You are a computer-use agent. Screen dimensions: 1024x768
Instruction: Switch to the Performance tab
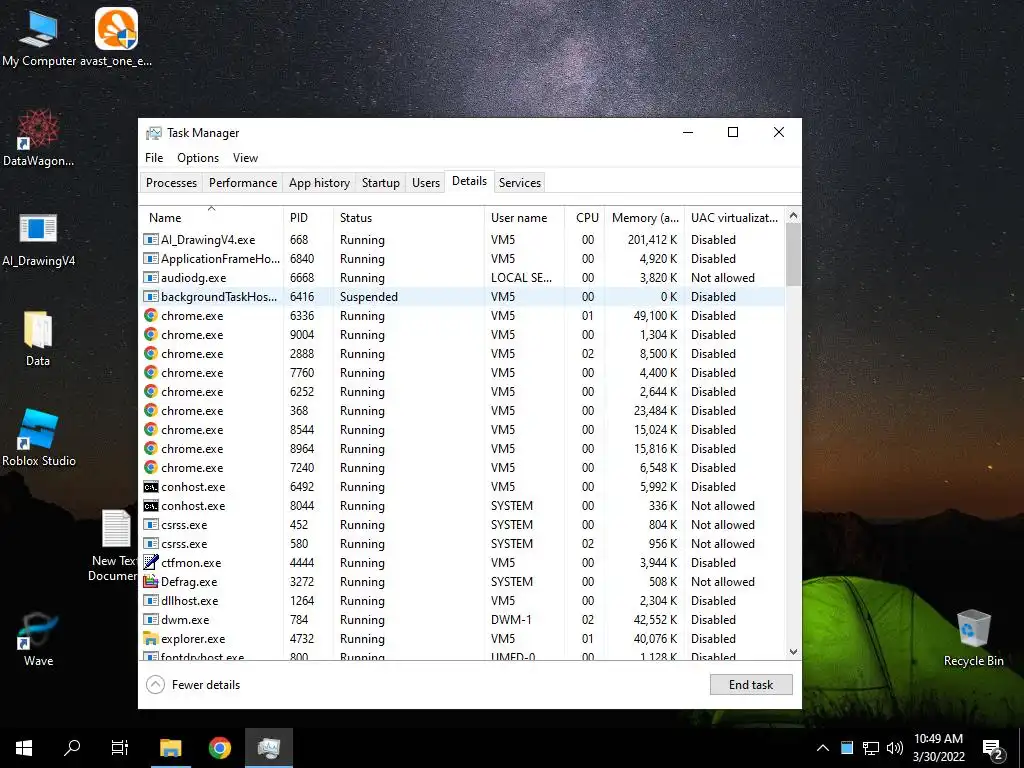tap(243, 183)
